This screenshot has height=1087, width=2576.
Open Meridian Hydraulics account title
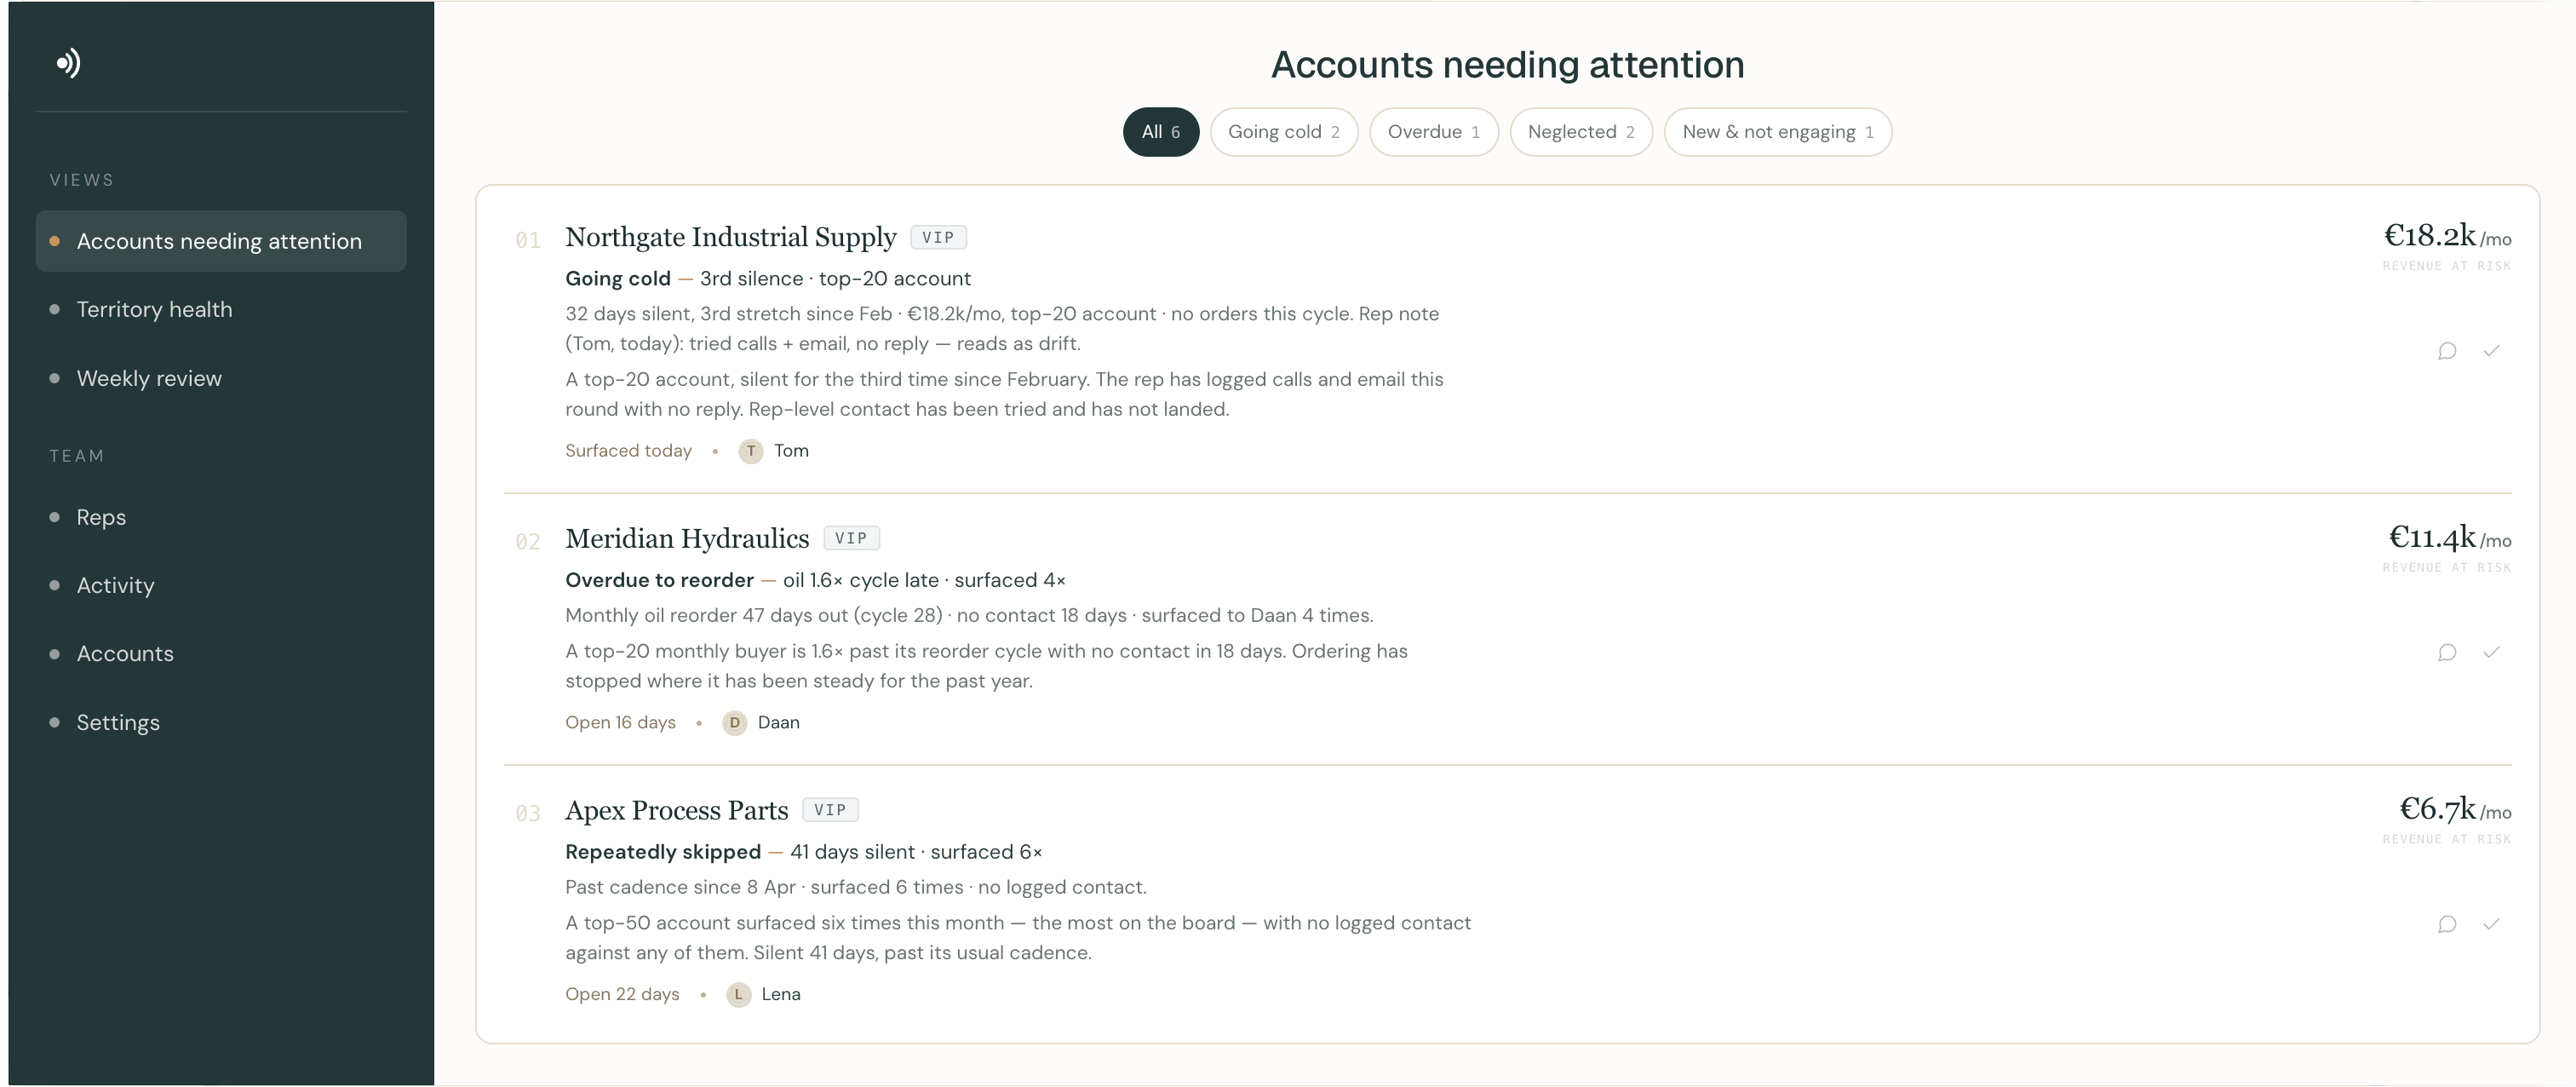point(687,539)
